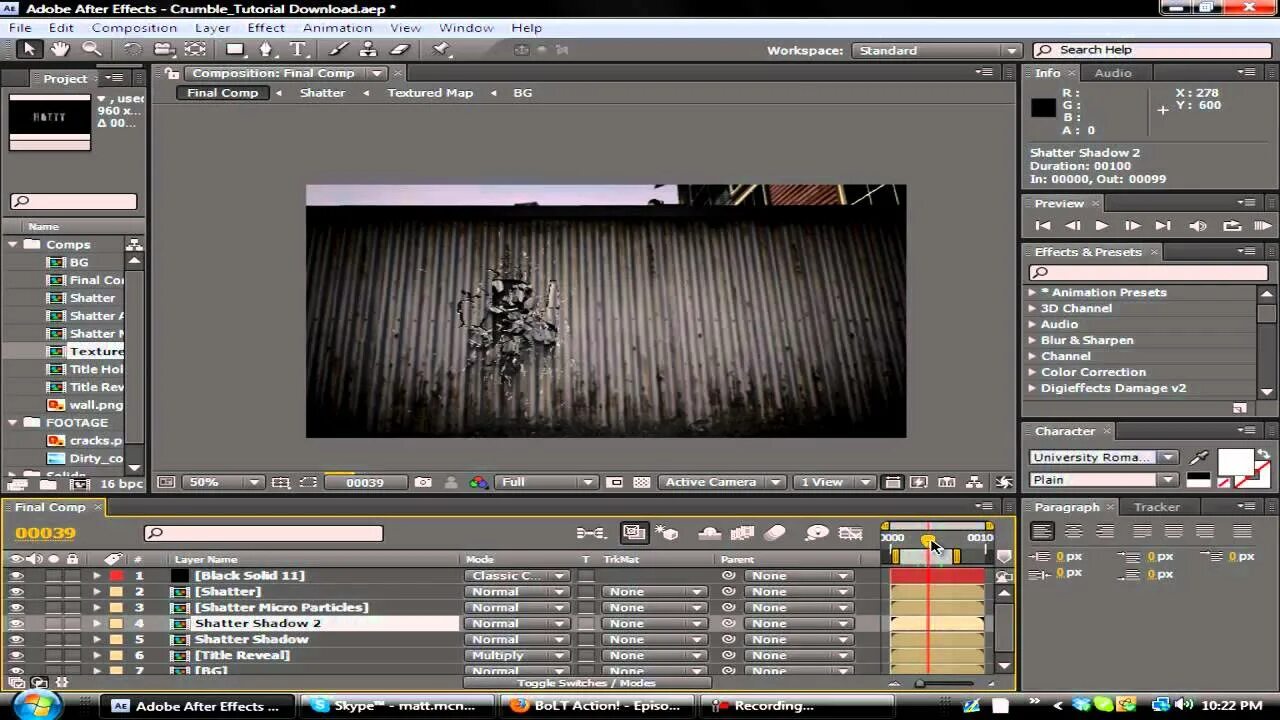Expand the FOOTAGE folder in Project panel
The height and width of the screenshot is (720, 1280).
(13, 423)
